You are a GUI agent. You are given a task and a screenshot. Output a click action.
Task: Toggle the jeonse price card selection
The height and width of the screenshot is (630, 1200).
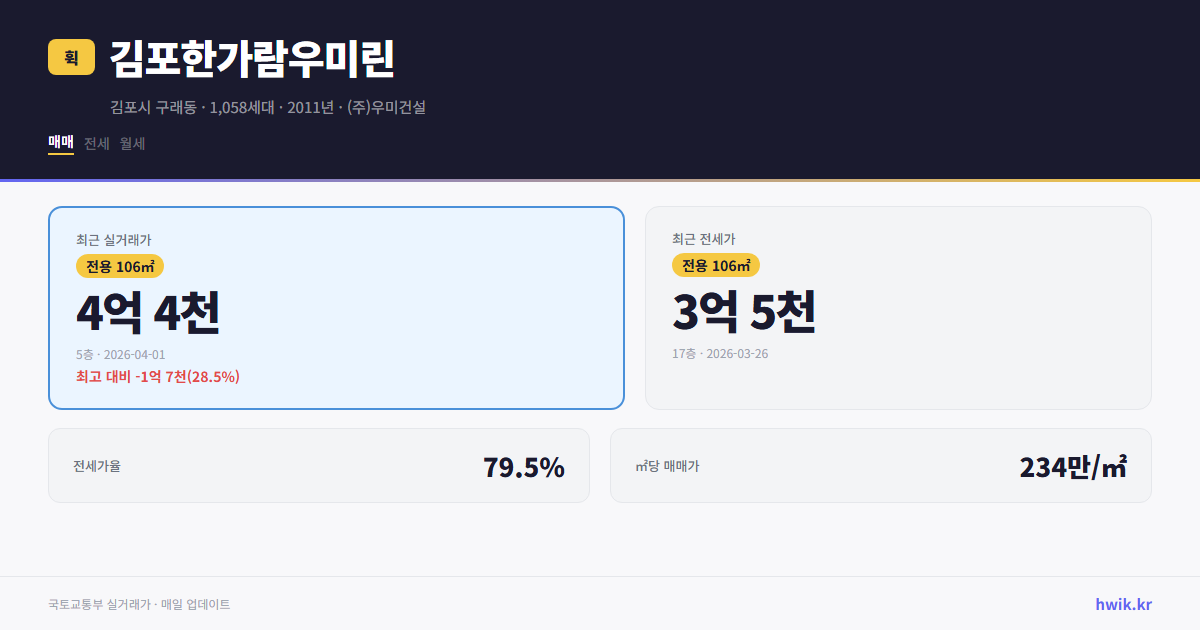(898, 307)
